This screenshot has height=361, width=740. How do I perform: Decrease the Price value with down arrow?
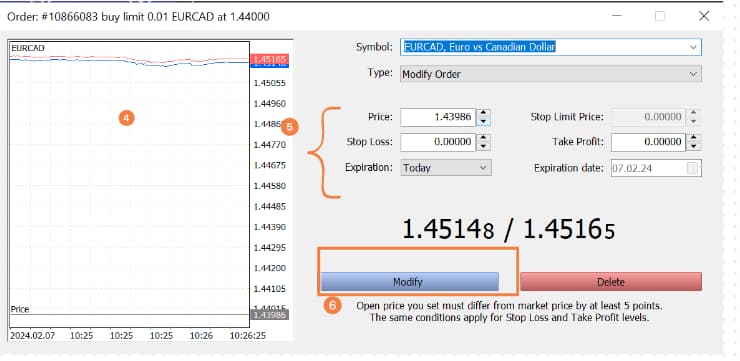coord(483,121)
